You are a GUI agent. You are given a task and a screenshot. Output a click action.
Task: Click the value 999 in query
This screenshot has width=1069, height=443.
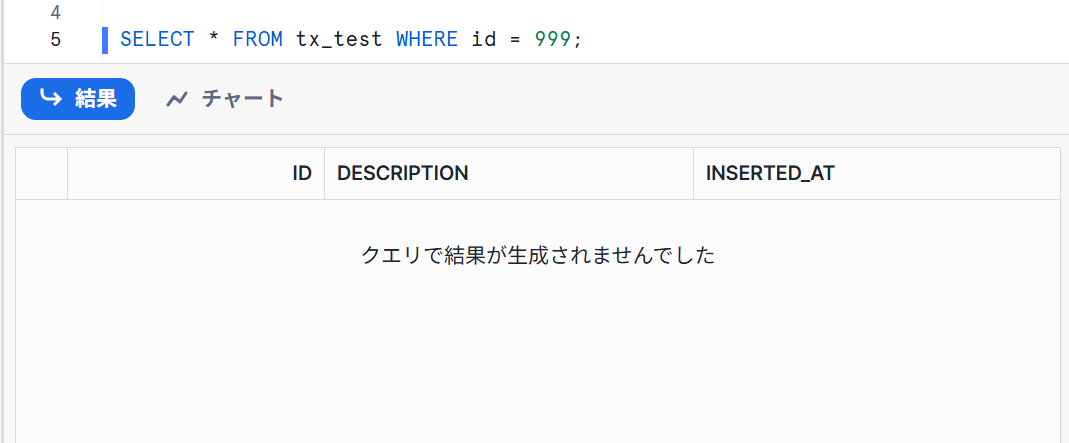tap(552, 40)
